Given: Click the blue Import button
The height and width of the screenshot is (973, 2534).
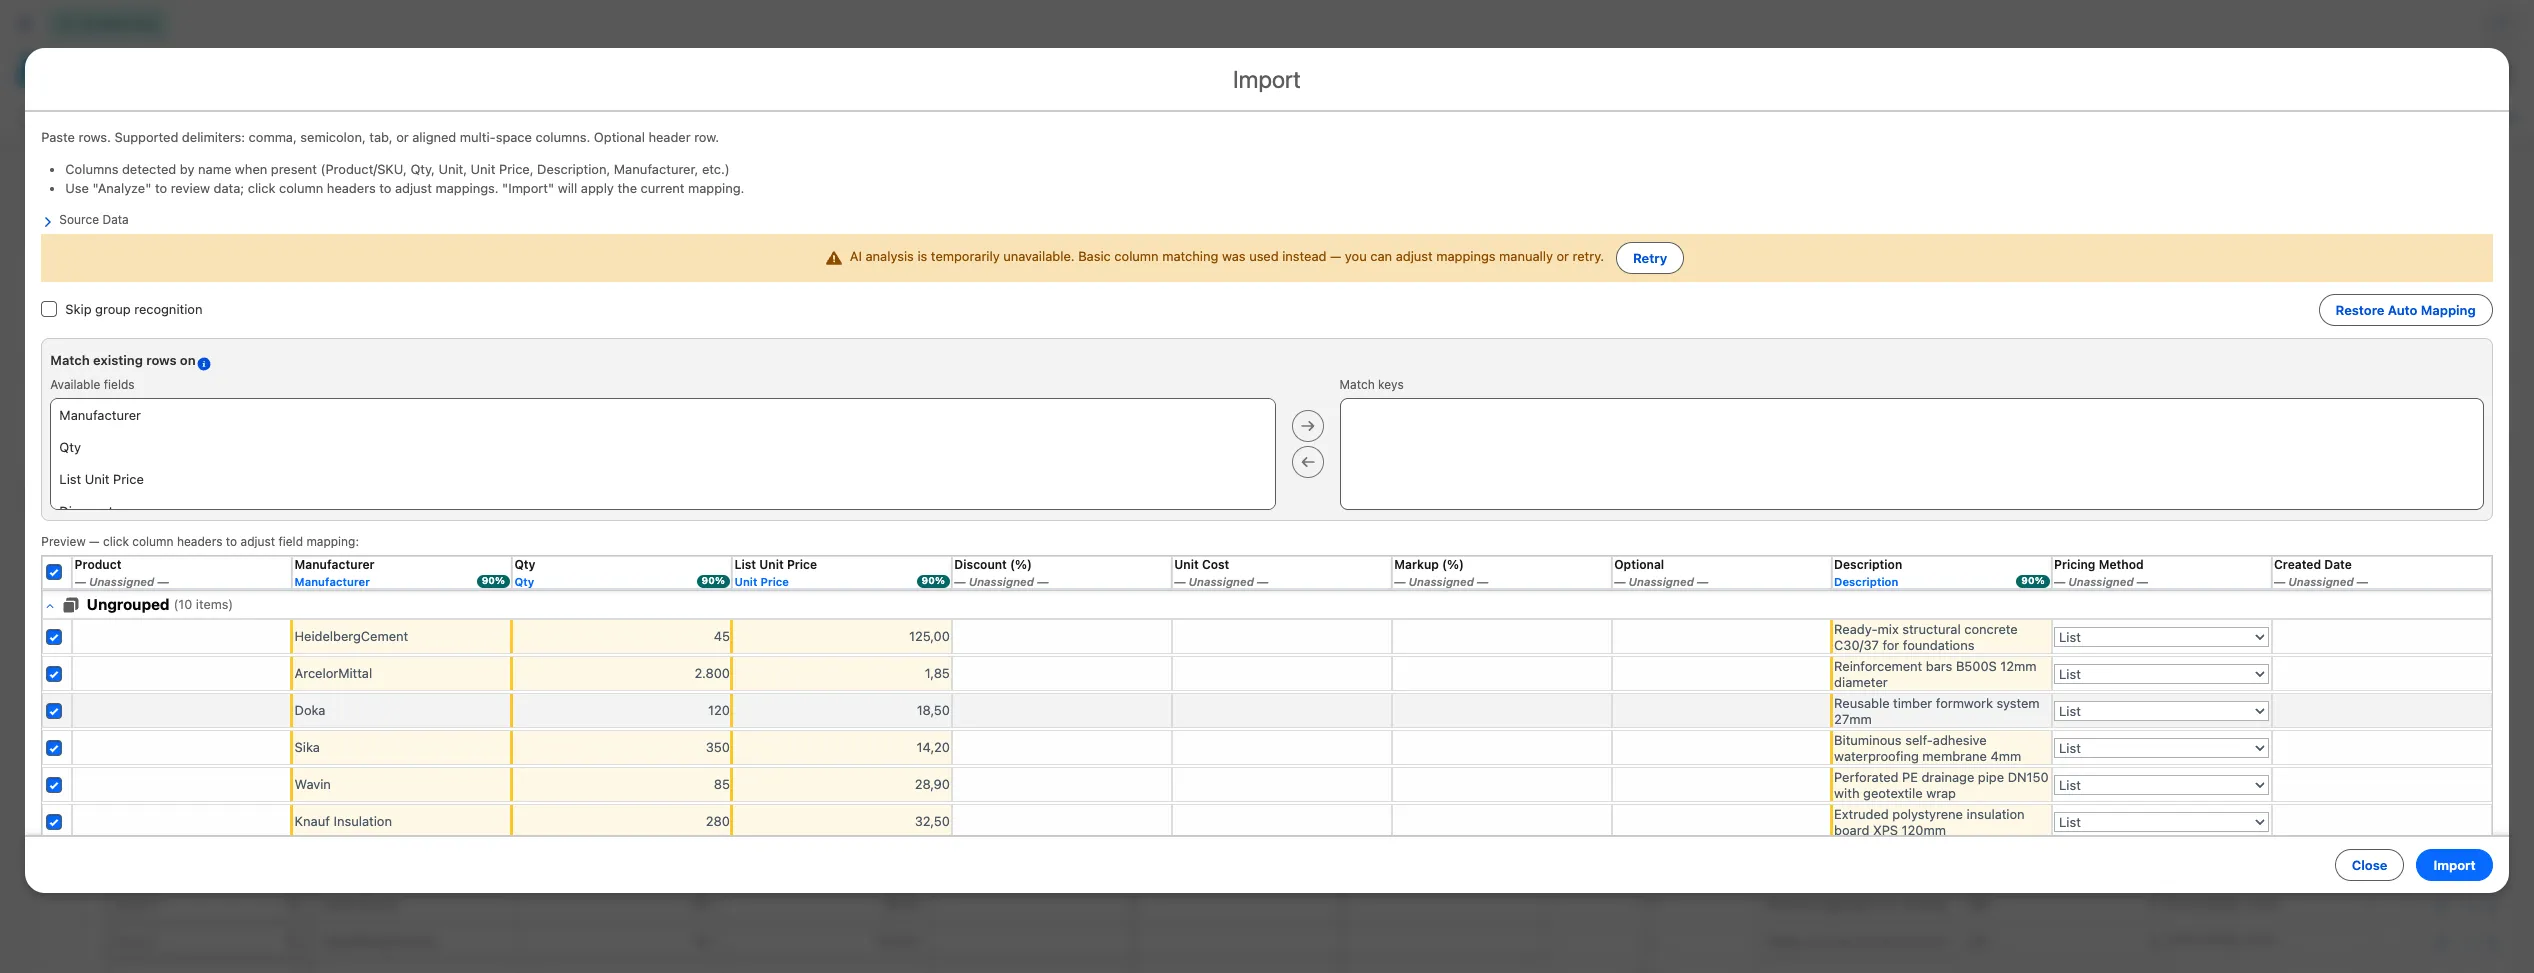Looking at the screenshot, I should (x=2454, y=865).
